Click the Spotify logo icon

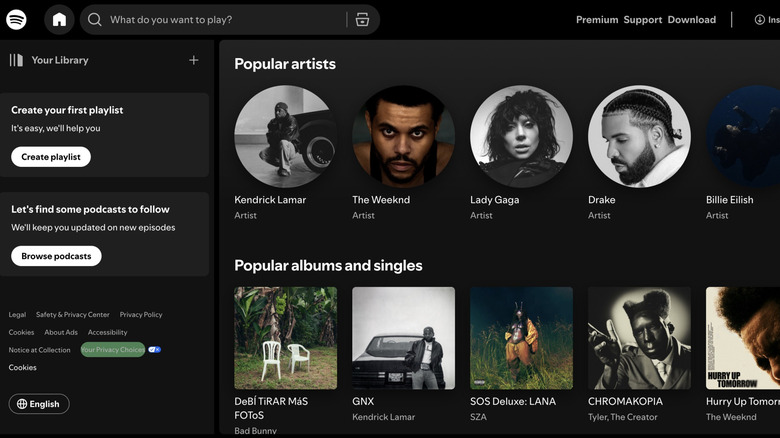(16, 20)
